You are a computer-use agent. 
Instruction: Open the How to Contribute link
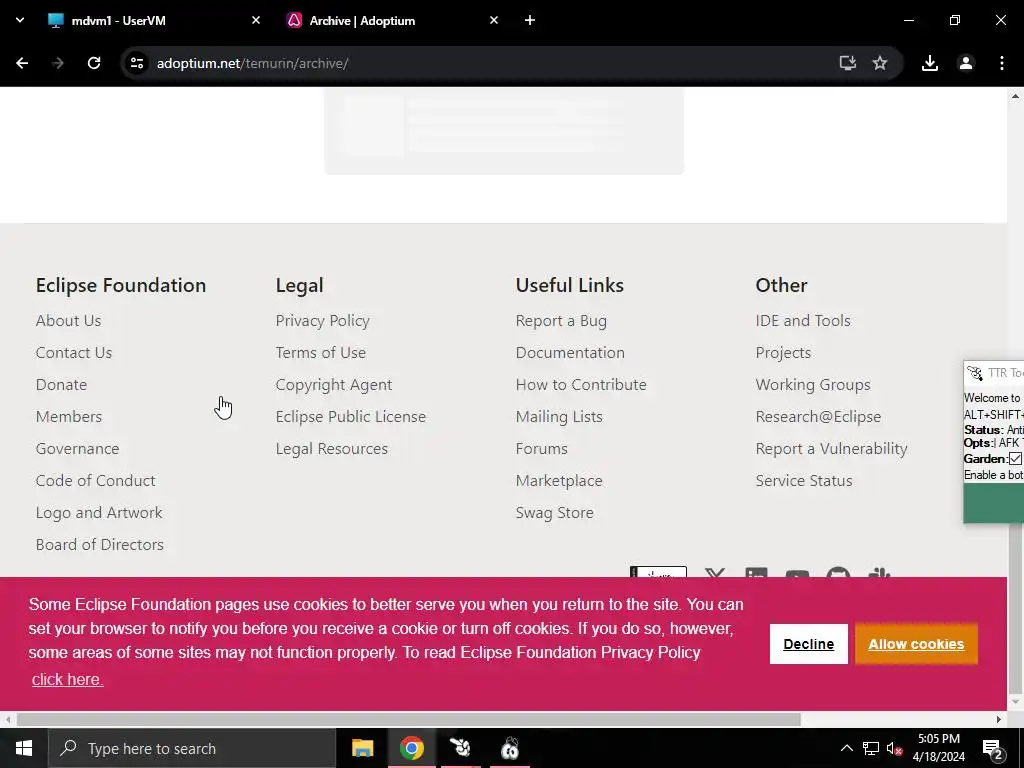click(581, 385)
